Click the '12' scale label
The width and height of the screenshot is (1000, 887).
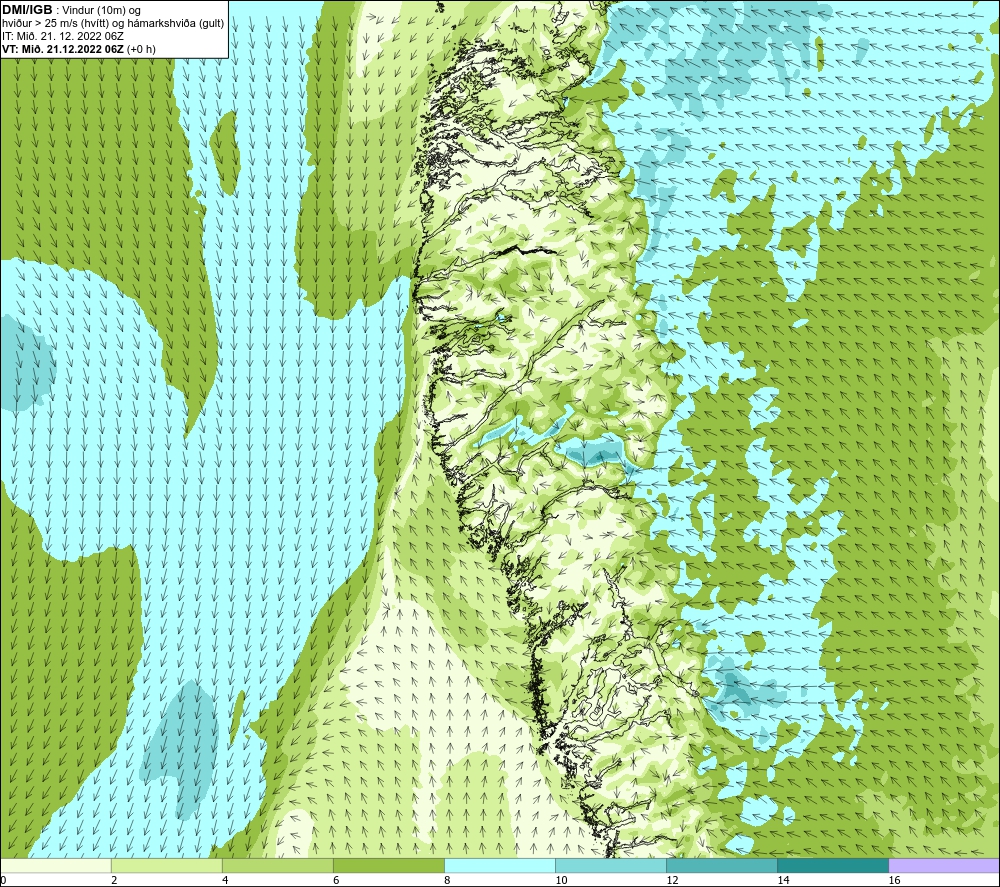coord(672,881)
